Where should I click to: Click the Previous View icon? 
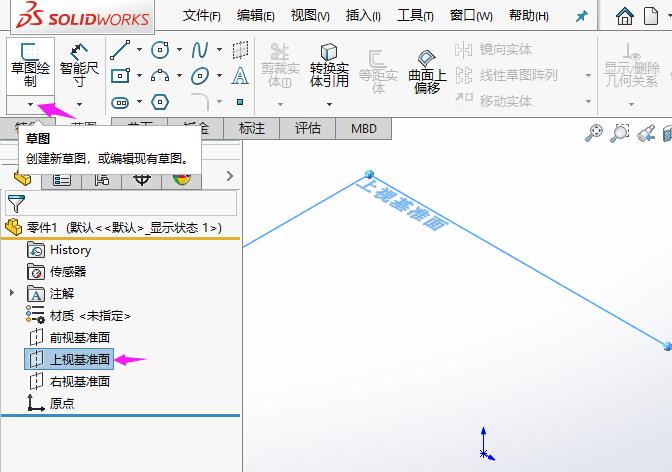[646, 132]
